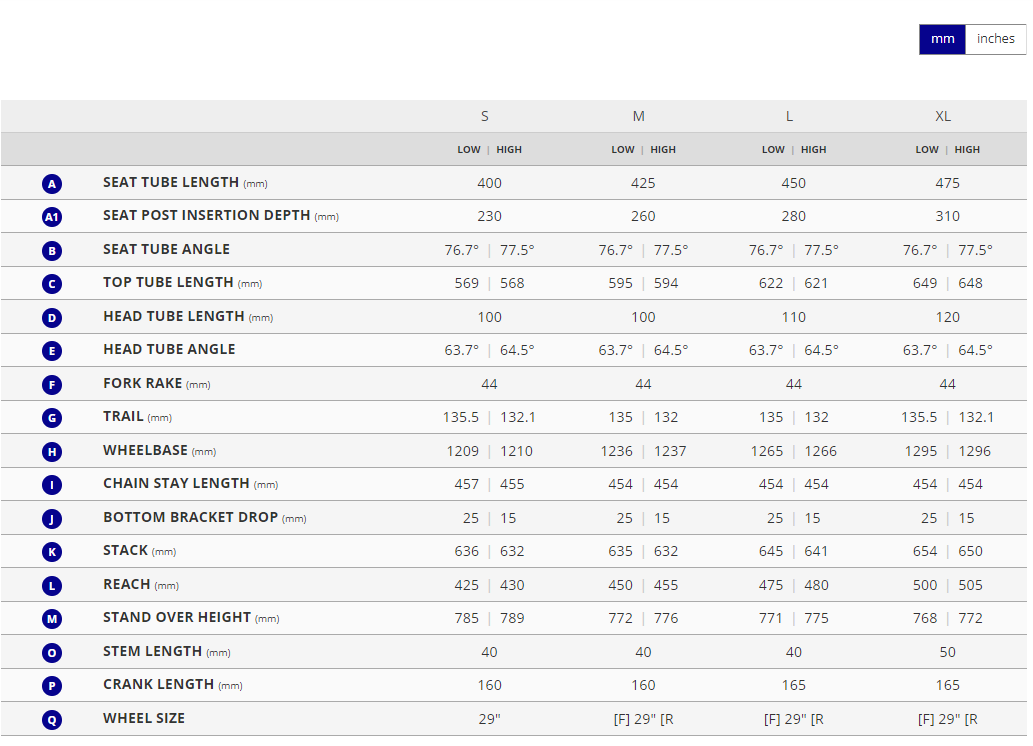Click the Head Tube Angle row label

point(168,350)
